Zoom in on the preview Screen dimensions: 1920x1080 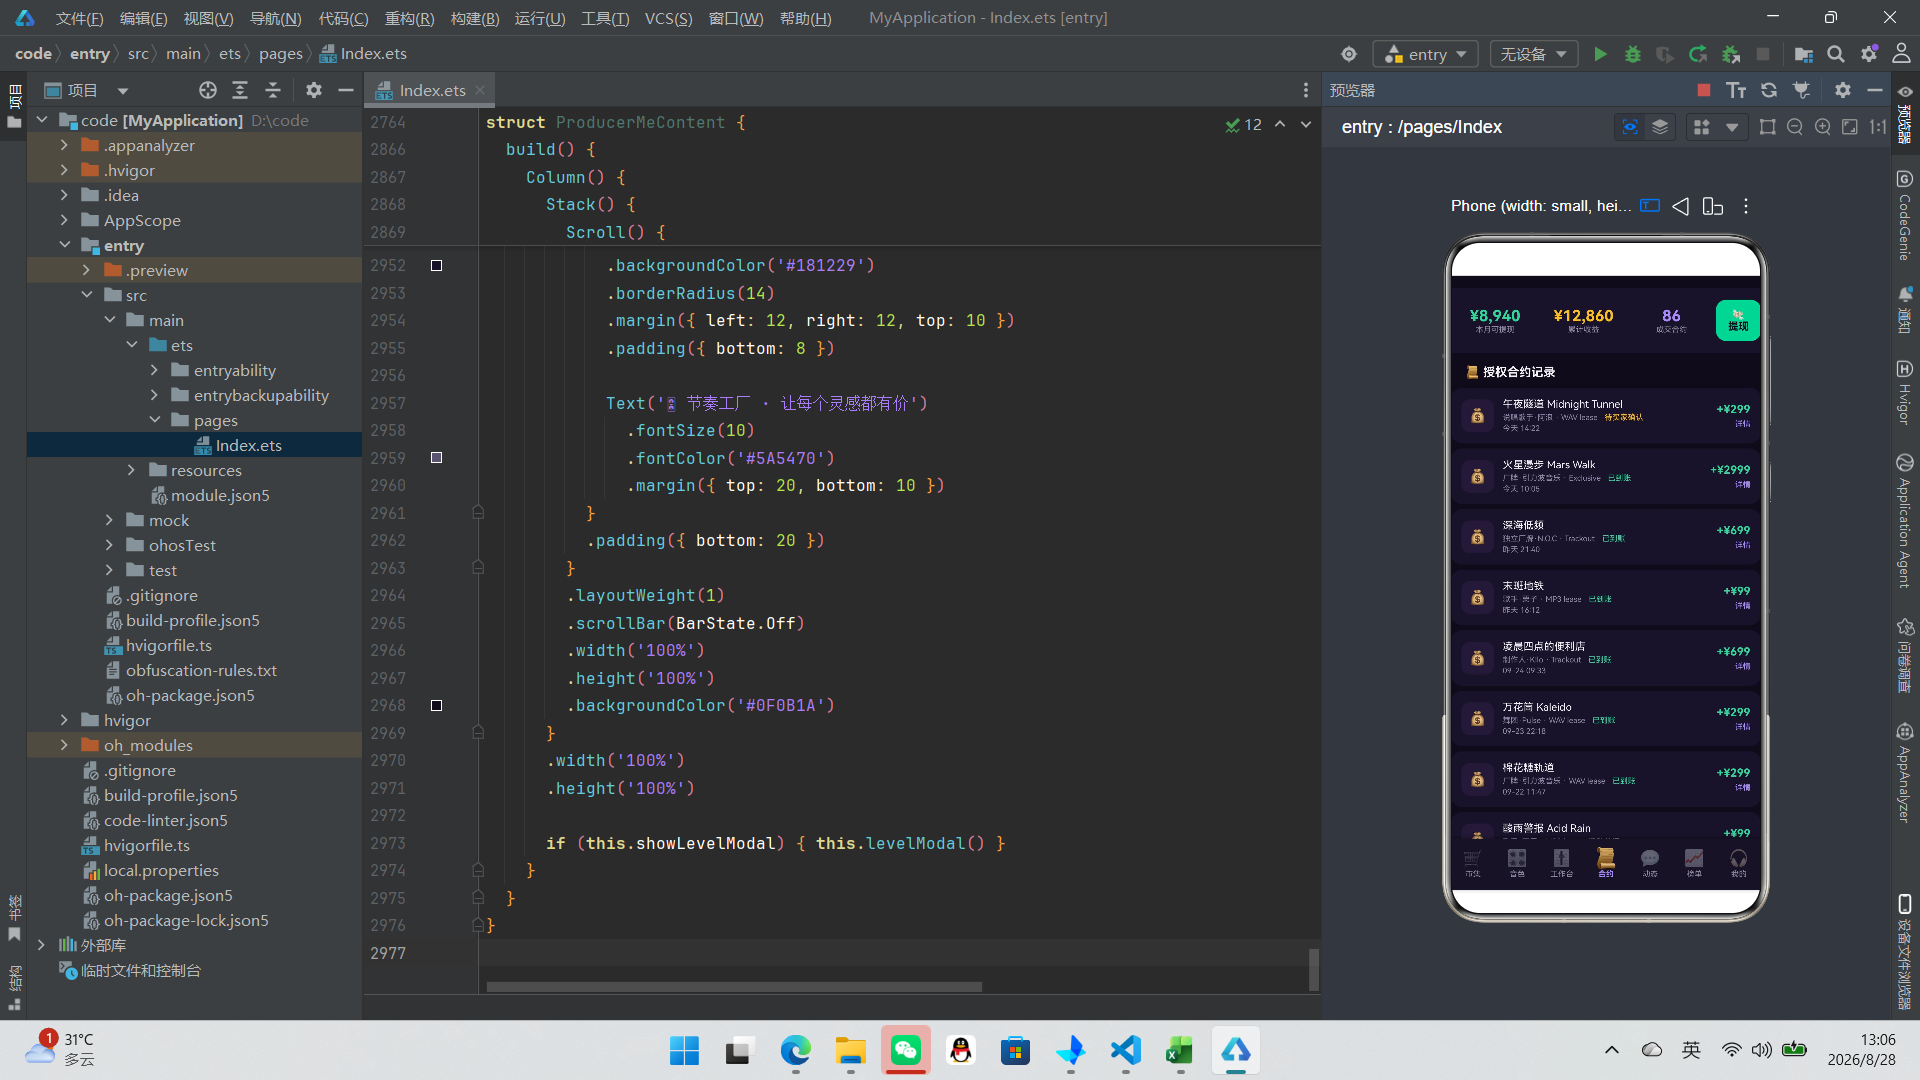[x=1823, y=127]
